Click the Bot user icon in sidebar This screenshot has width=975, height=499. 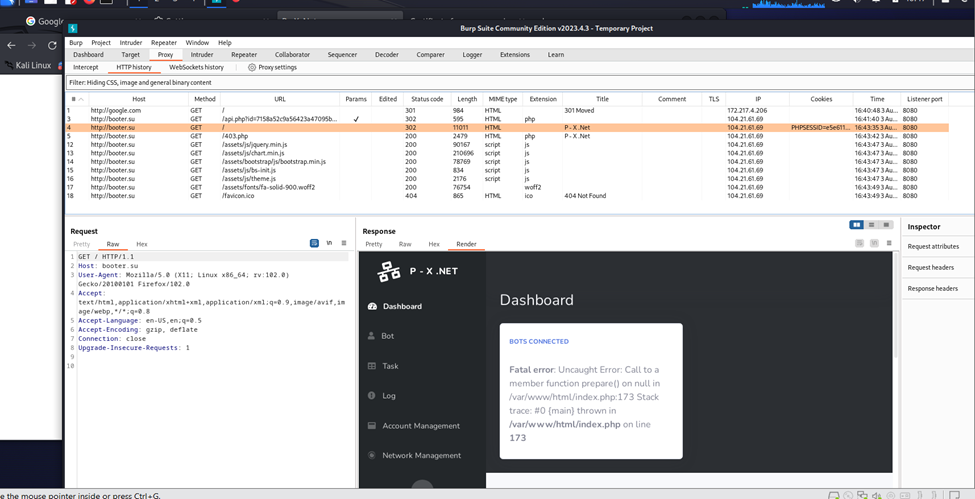(x=372, y=336)
